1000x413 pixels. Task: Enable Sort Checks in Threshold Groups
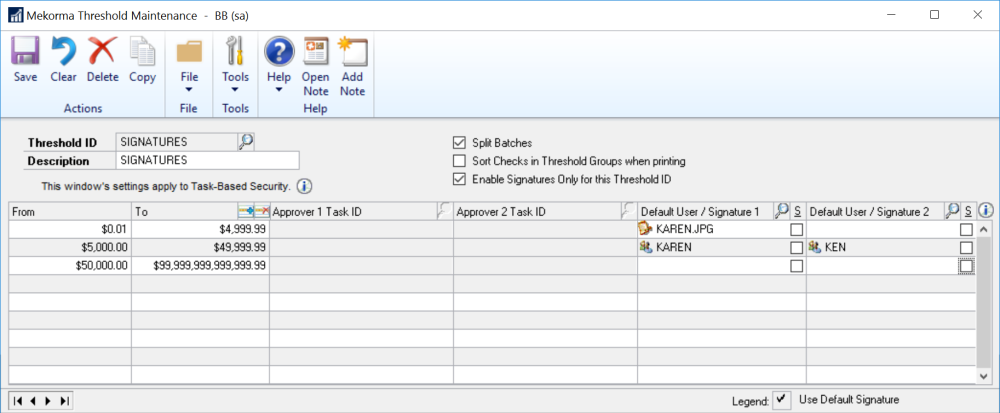[459, 161]
